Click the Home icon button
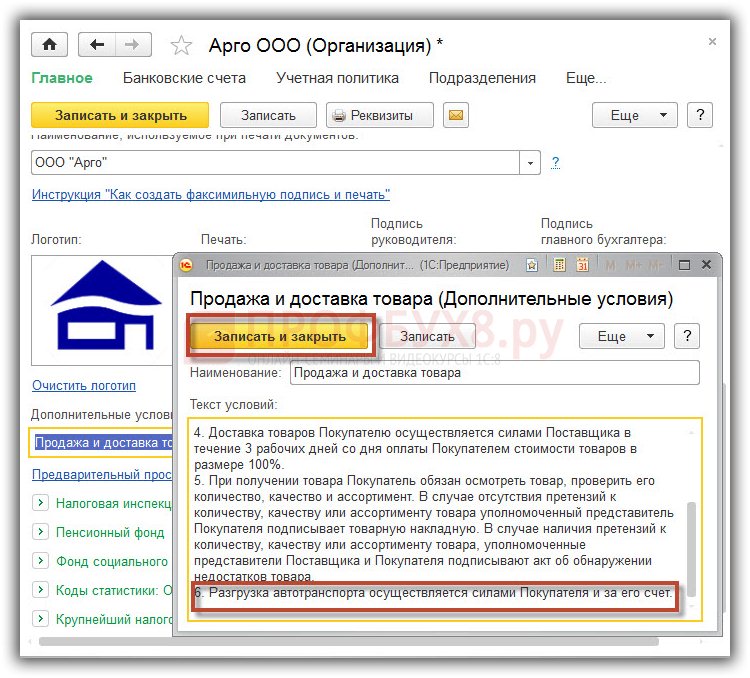 50,45
